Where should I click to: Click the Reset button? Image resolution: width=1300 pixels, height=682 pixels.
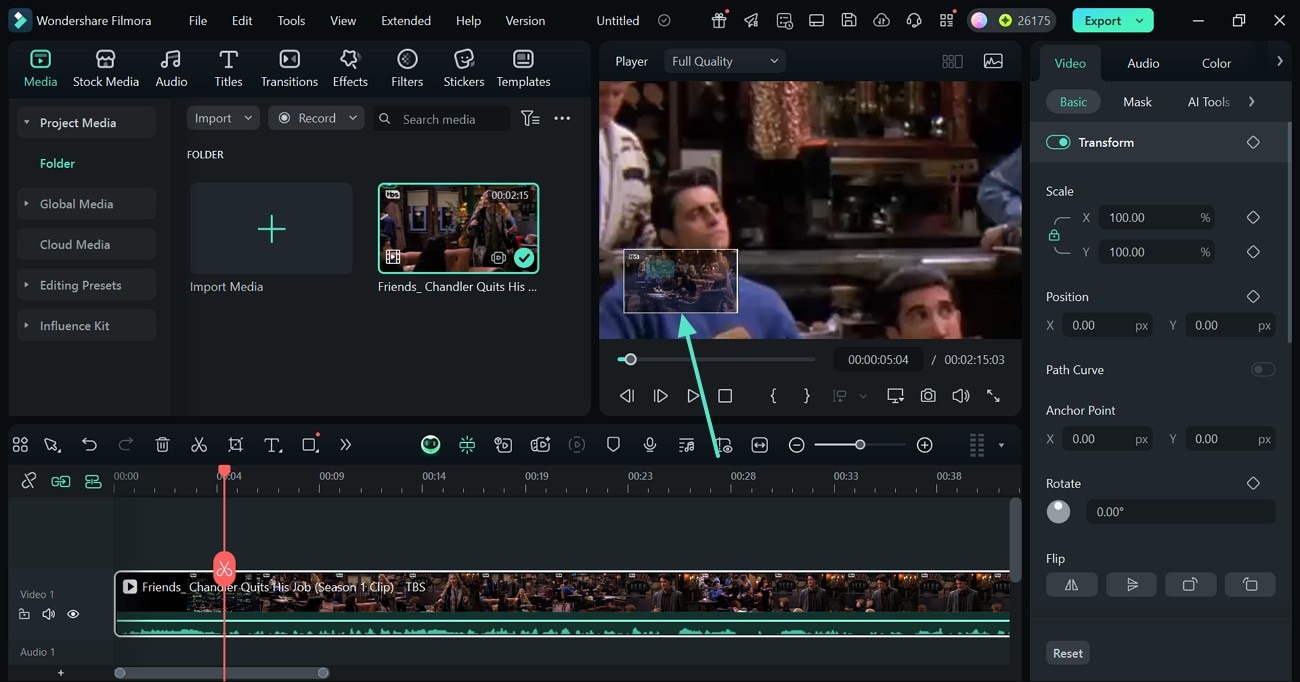click(x=1067, y=652)
